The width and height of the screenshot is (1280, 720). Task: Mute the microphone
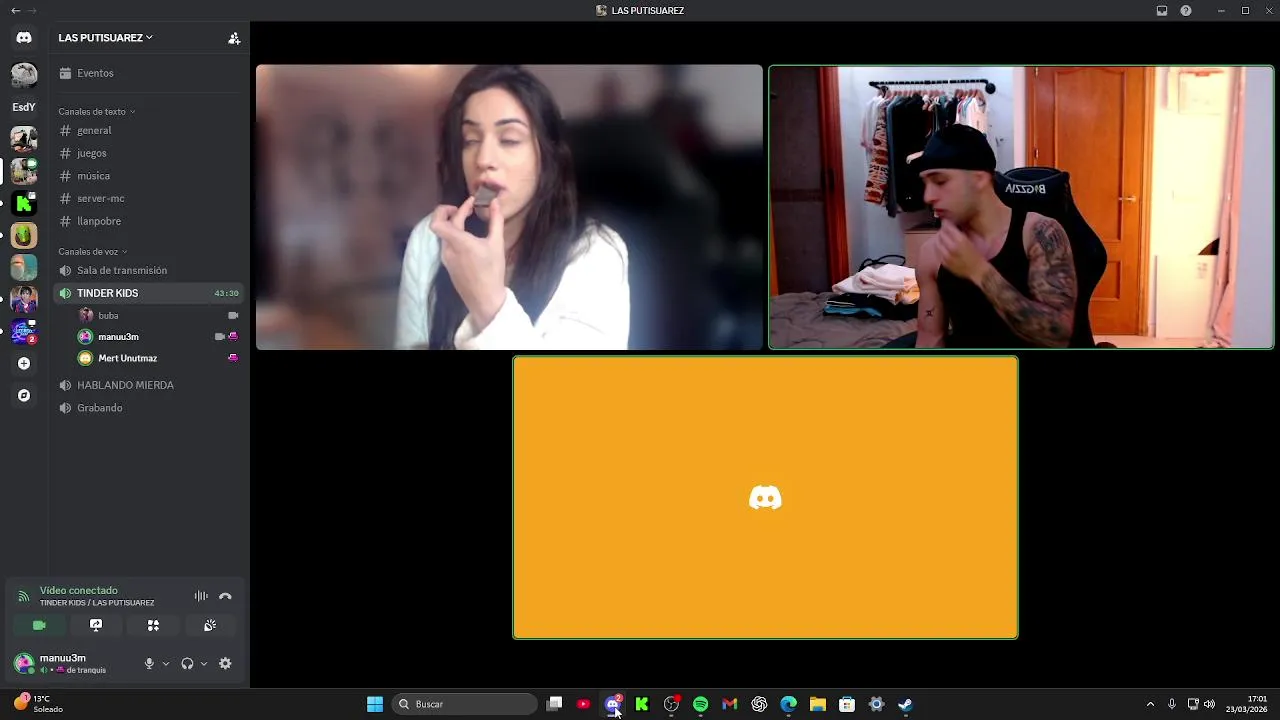(x=149, y=664)
